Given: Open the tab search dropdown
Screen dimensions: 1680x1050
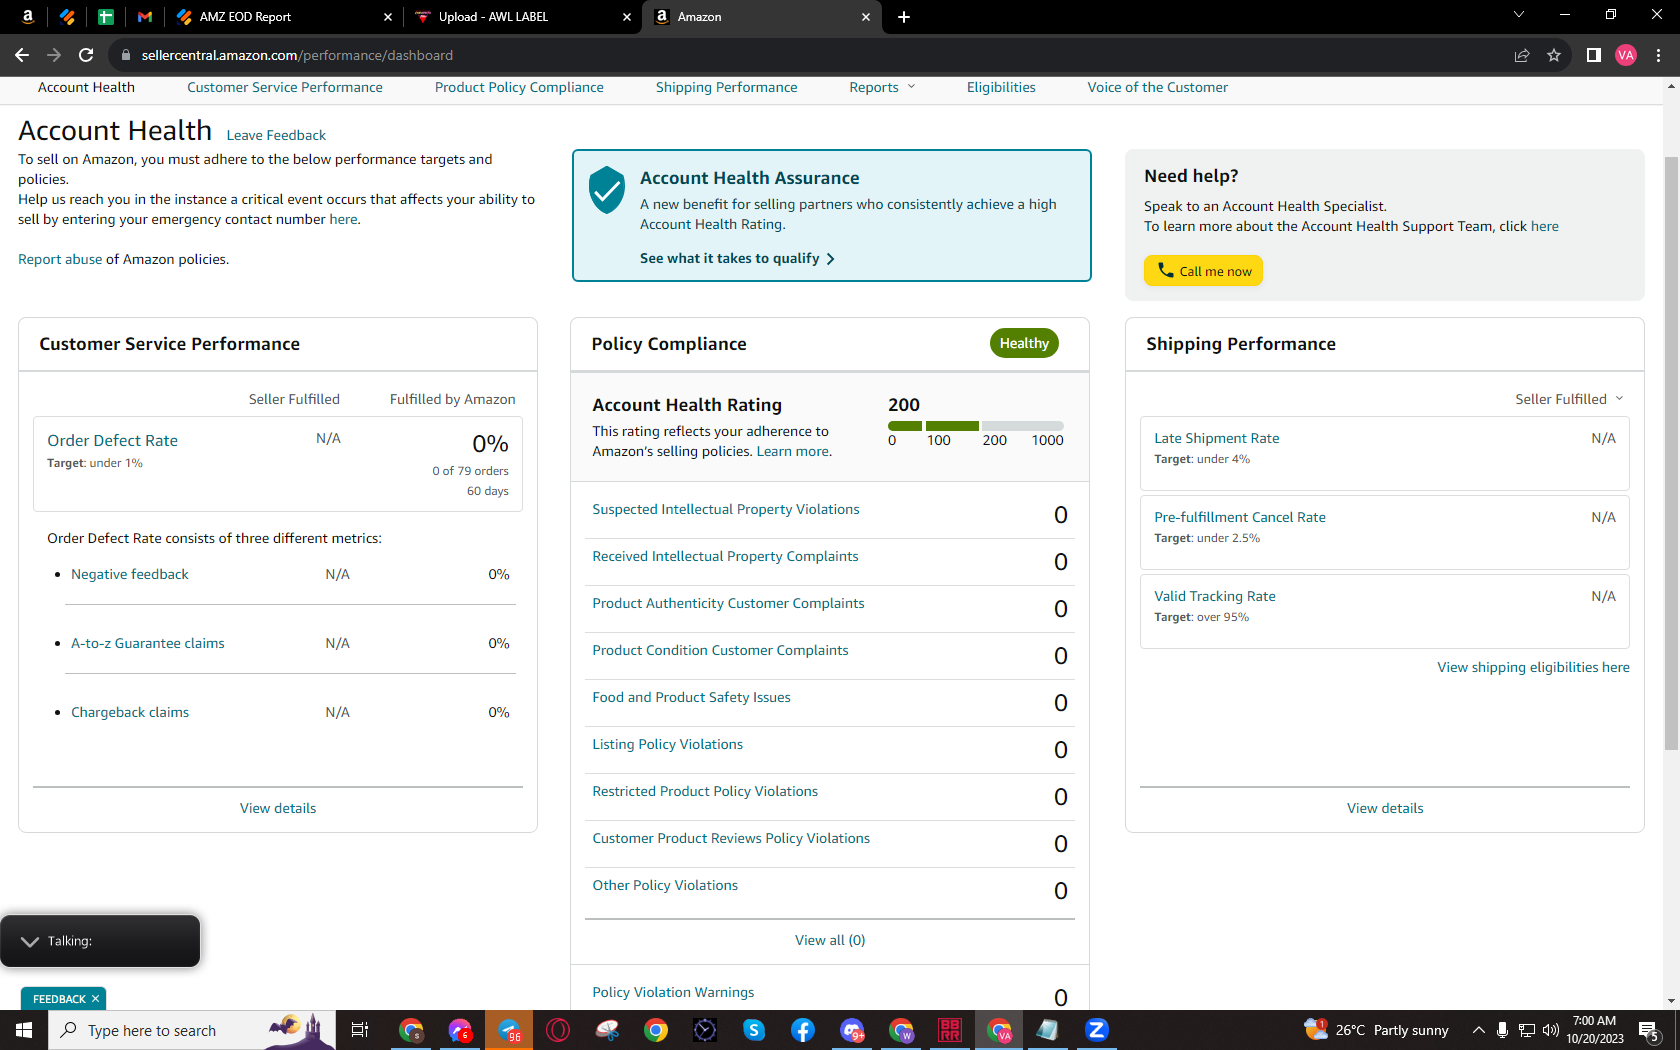Looking at the screenshot, I should tap(1518, 15).
